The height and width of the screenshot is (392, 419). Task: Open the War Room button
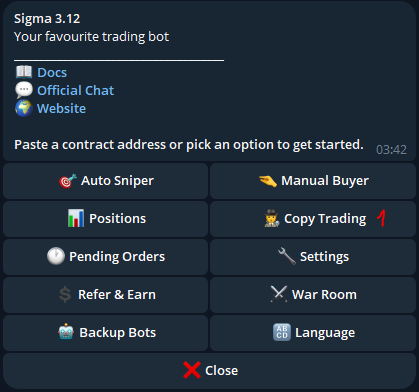tap(313, 295)
